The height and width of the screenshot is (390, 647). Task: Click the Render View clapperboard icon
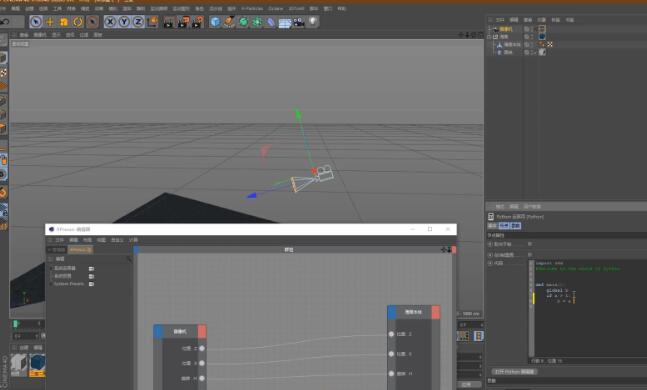[169, 22]
